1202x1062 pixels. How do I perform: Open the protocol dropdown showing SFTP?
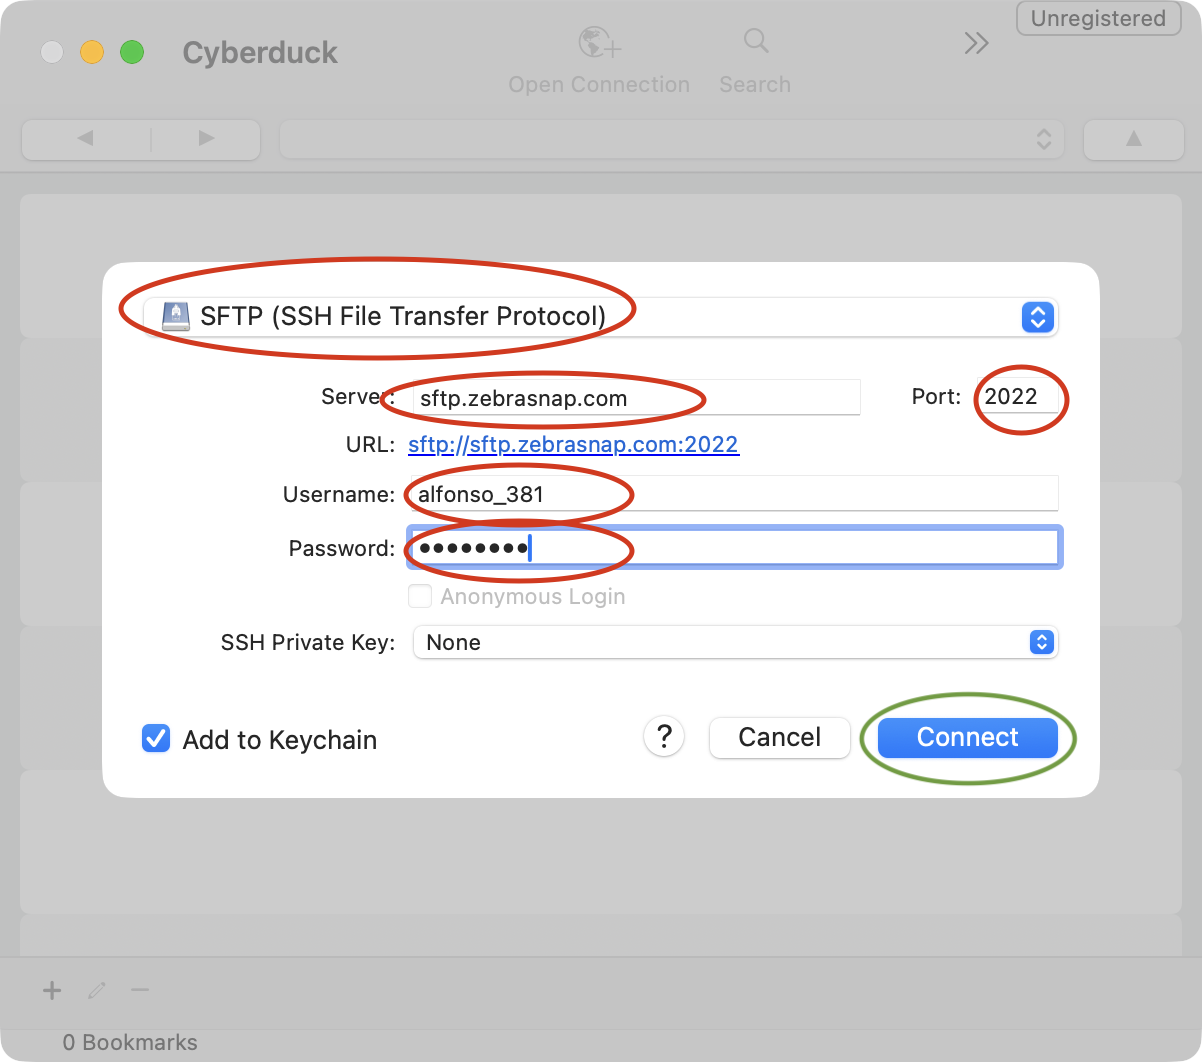[600, 317]
